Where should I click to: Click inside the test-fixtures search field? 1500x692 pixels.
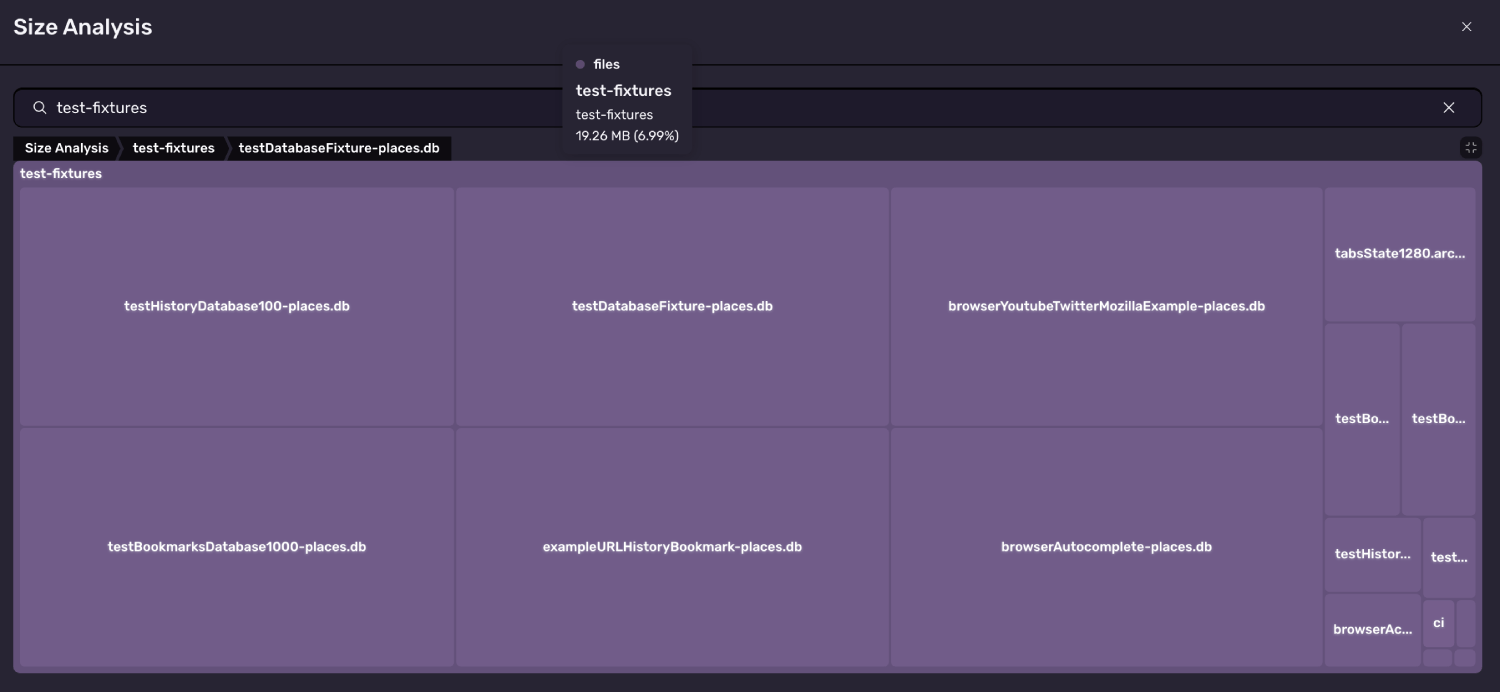400,107
